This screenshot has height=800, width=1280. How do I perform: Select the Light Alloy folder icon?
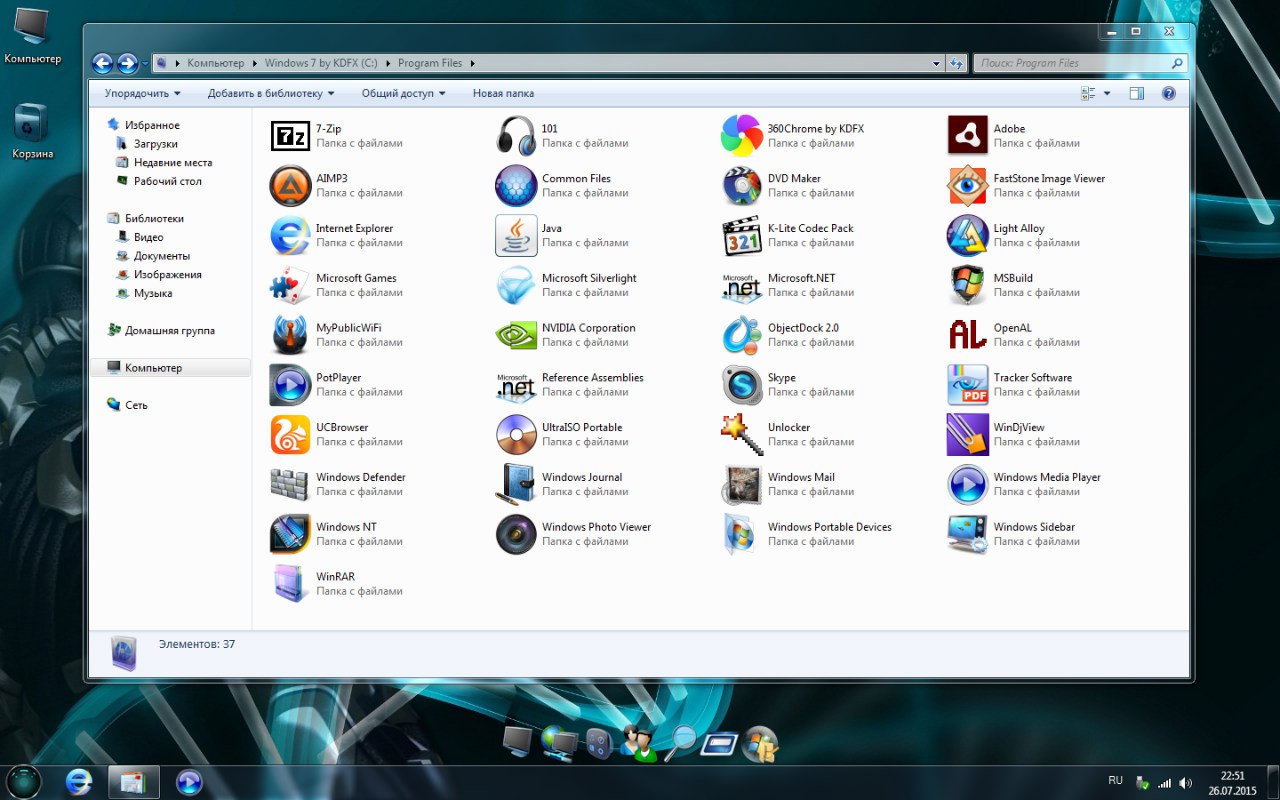968,236
